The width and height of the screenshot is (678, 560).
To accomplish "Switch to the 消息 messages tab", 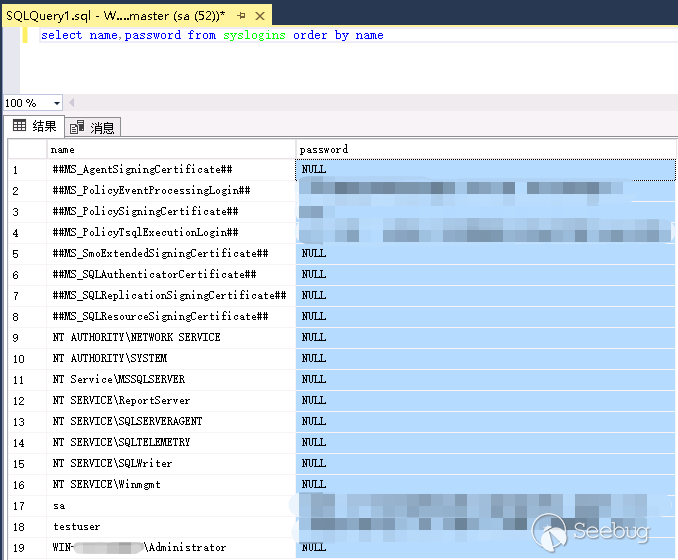I will point(93,127).
